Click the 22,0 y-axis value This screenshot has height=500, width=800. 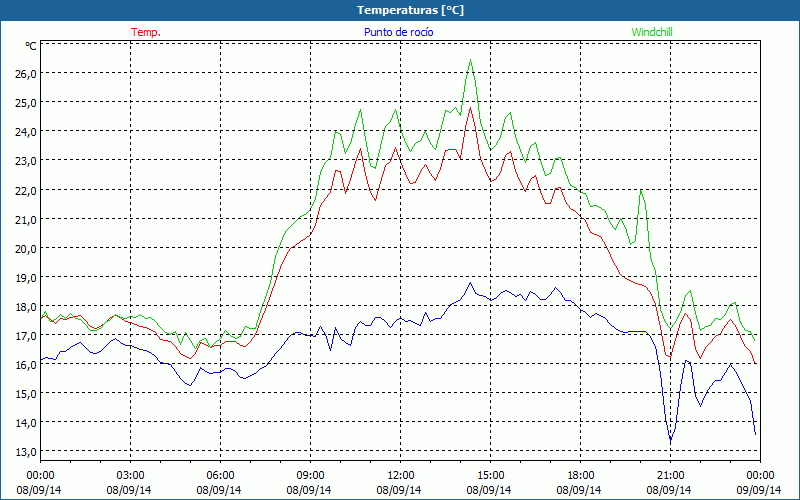pyautogui.click(x=26, y=190)
